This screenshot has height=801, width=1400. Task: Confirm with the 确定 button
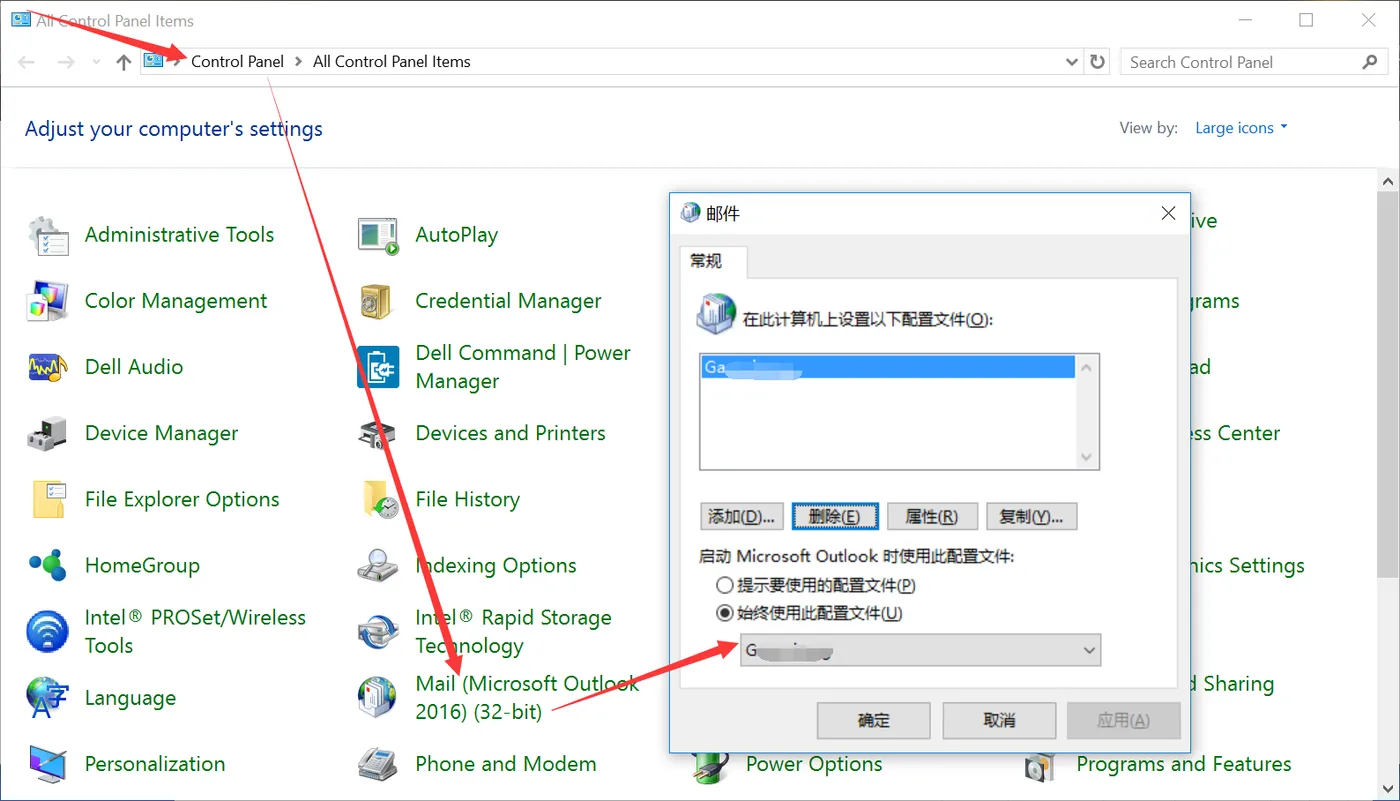tap(874, 720)
